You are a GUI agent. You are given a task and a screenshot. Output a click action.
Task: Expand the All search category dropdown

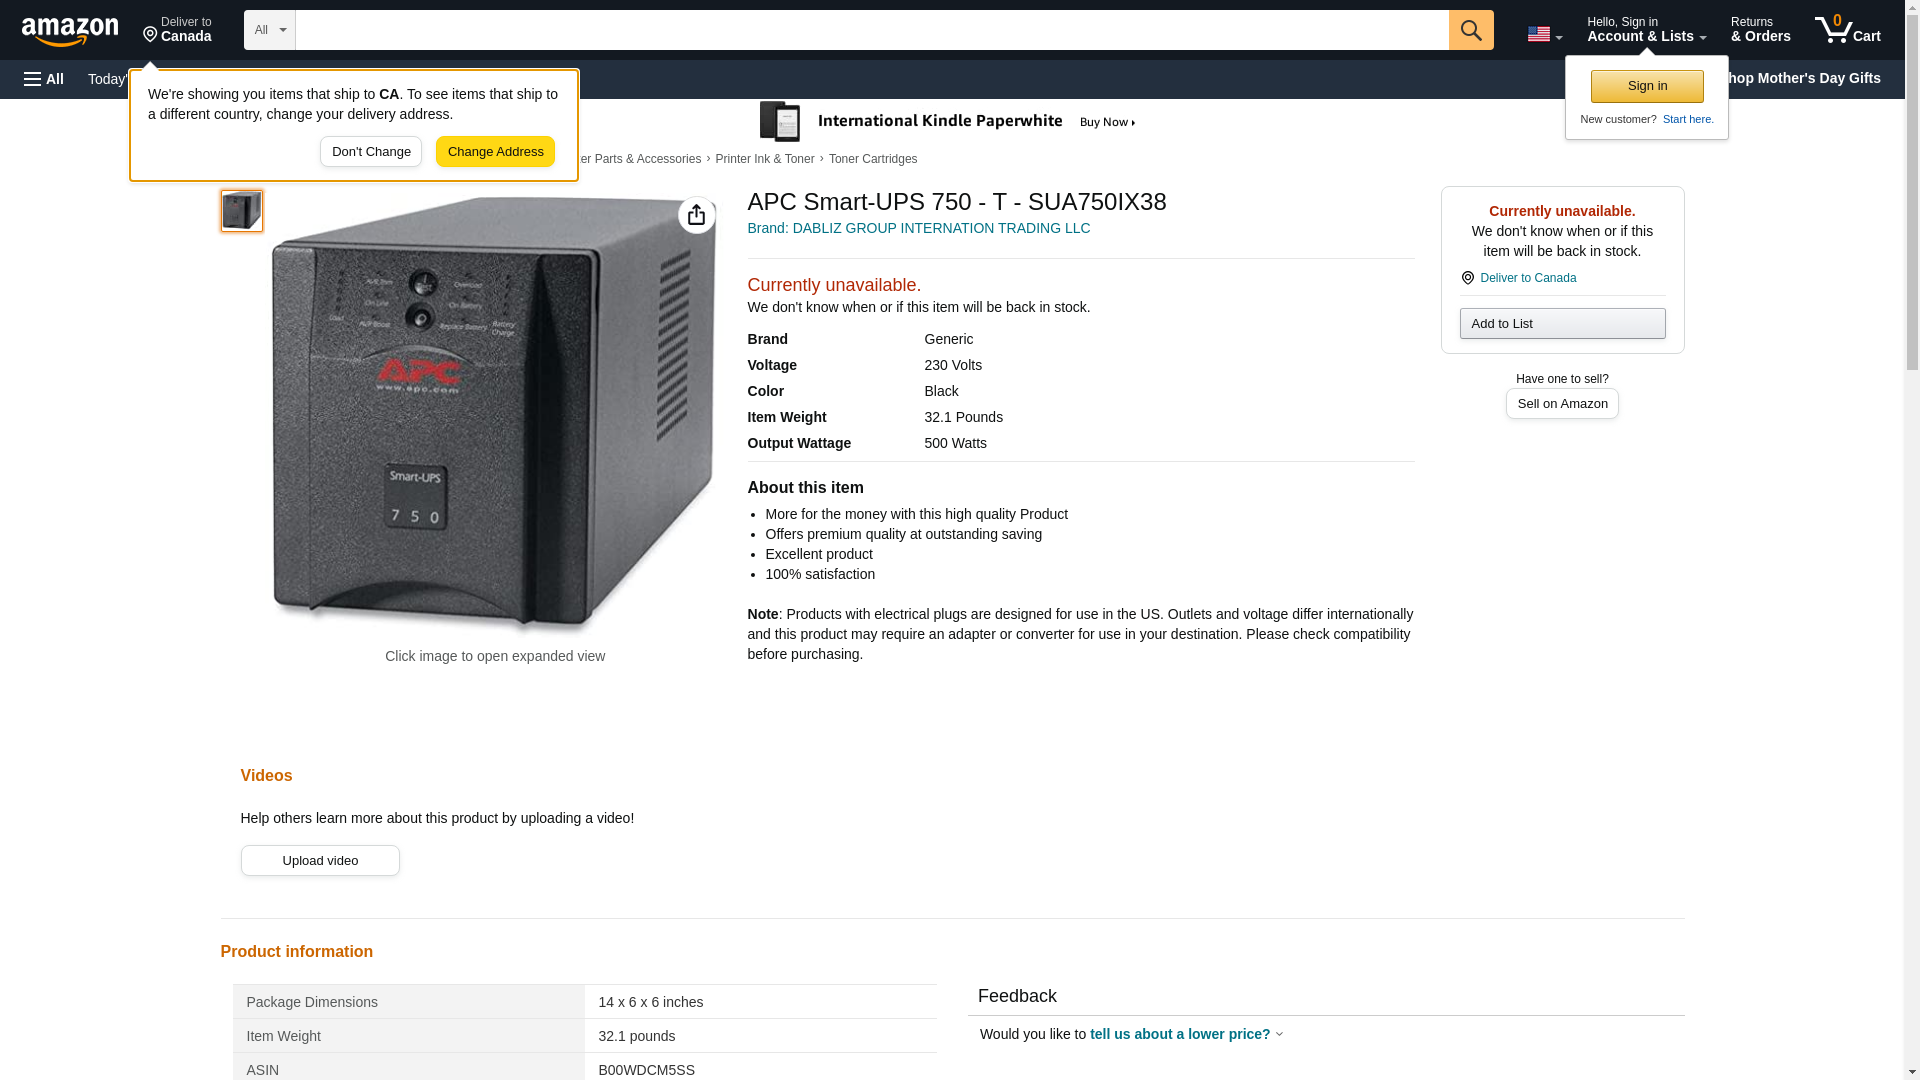coord(269,30)
